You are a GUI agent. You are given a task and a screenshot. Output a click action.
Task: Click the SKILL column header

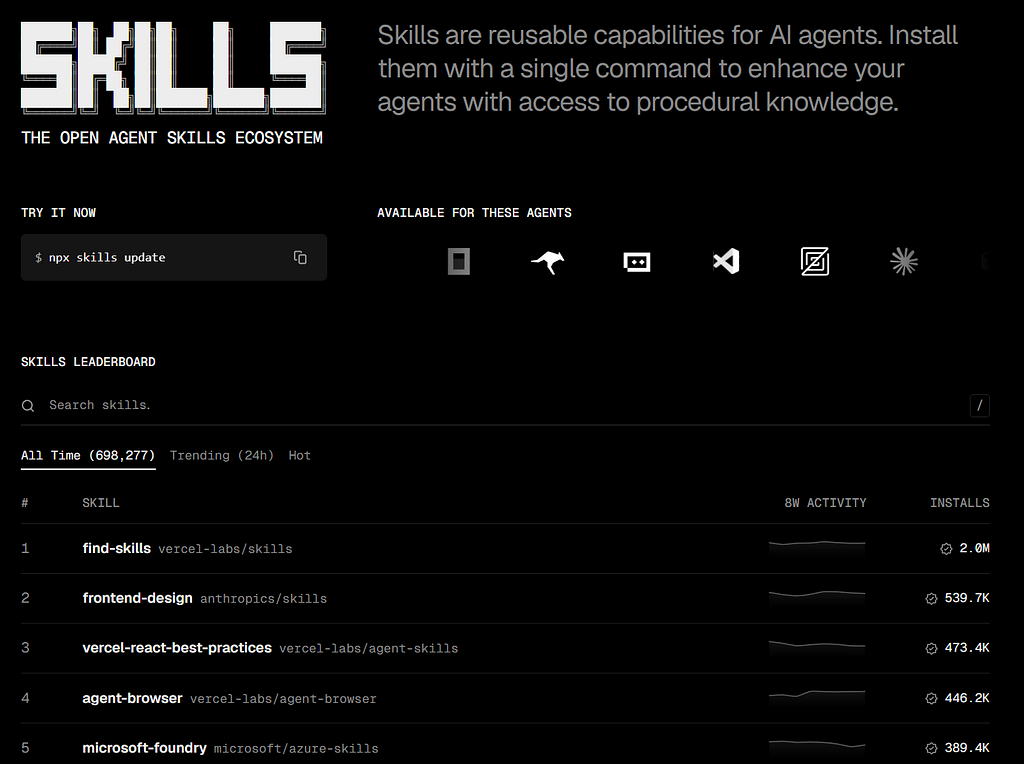coord(101,503)
